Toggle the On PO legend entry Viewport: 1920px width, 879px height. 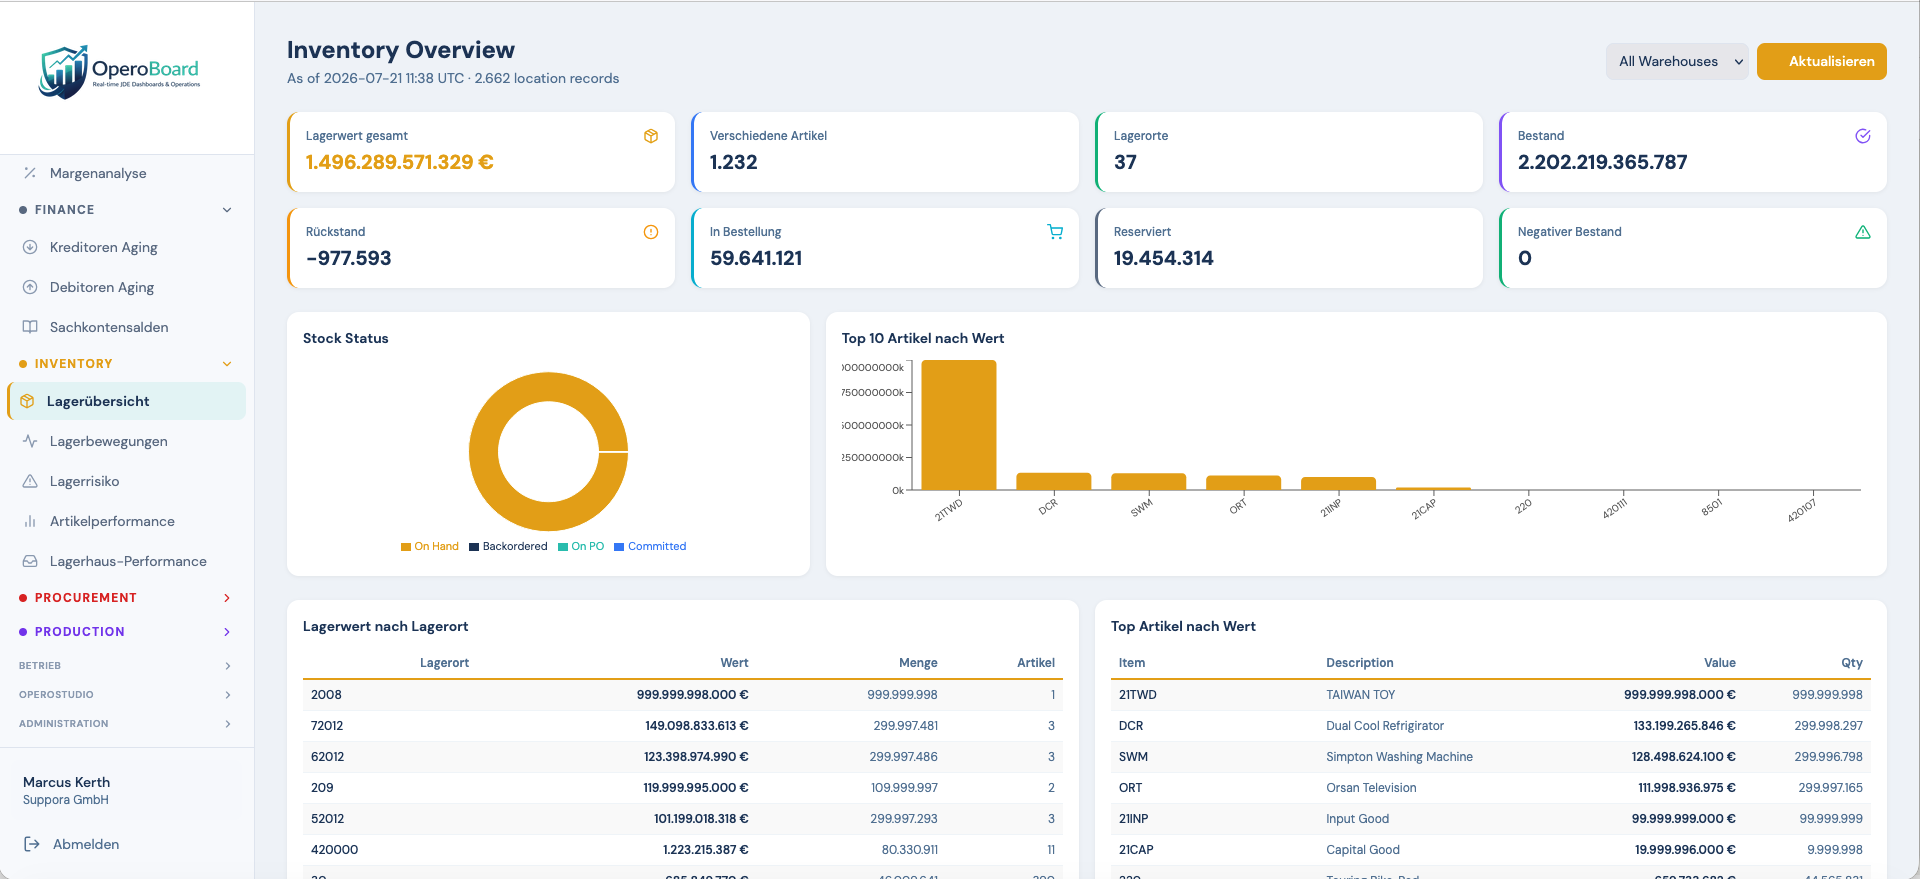[x=581, y=547]
